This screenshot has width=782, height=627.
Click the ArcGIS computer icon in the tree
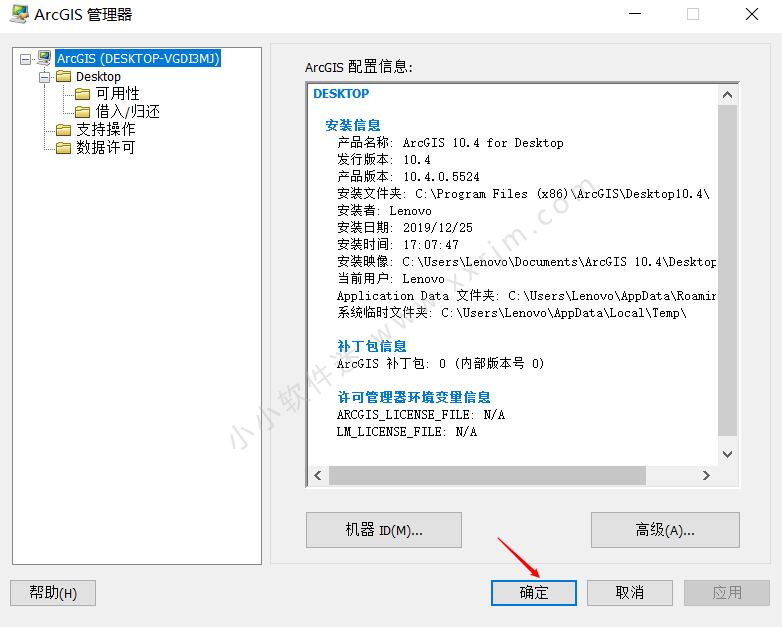pos(44,58)
